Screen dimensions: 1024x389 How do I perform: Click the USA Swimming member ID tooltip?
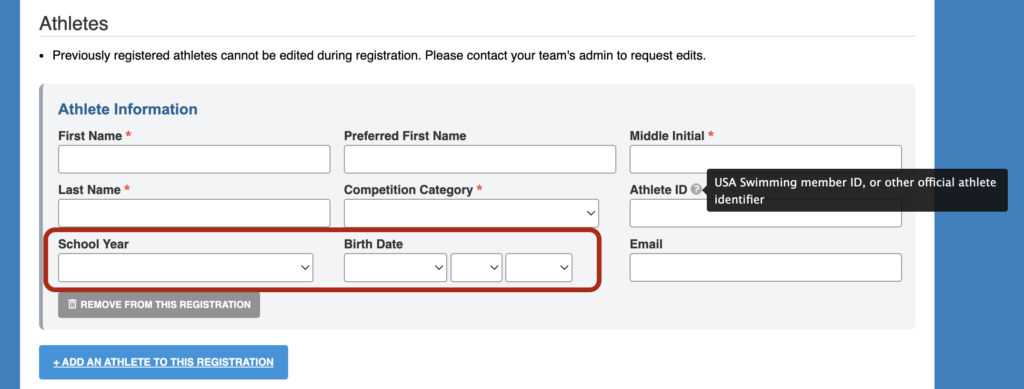click(x=857, y=191)
